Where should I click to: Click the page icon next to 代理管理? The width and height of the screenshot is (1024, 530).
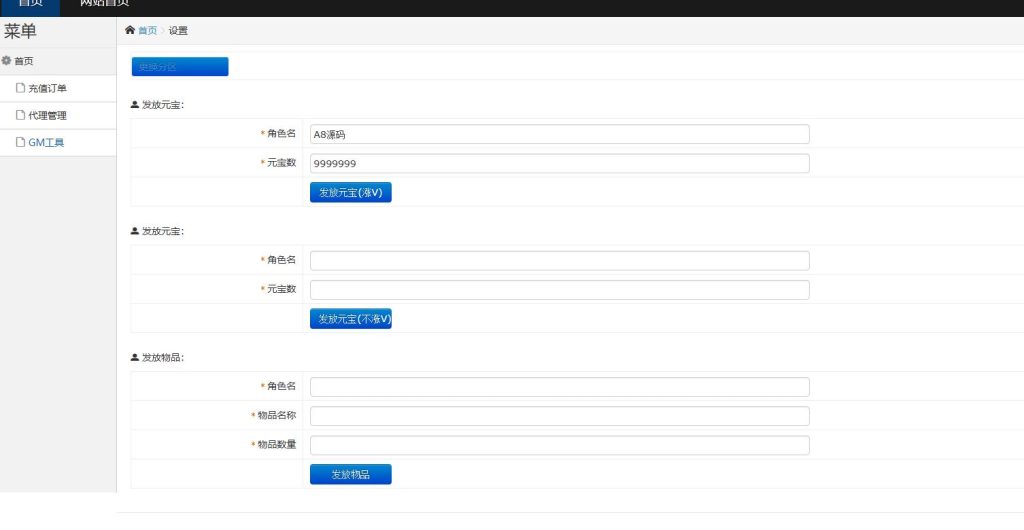[x=20, y=116]
